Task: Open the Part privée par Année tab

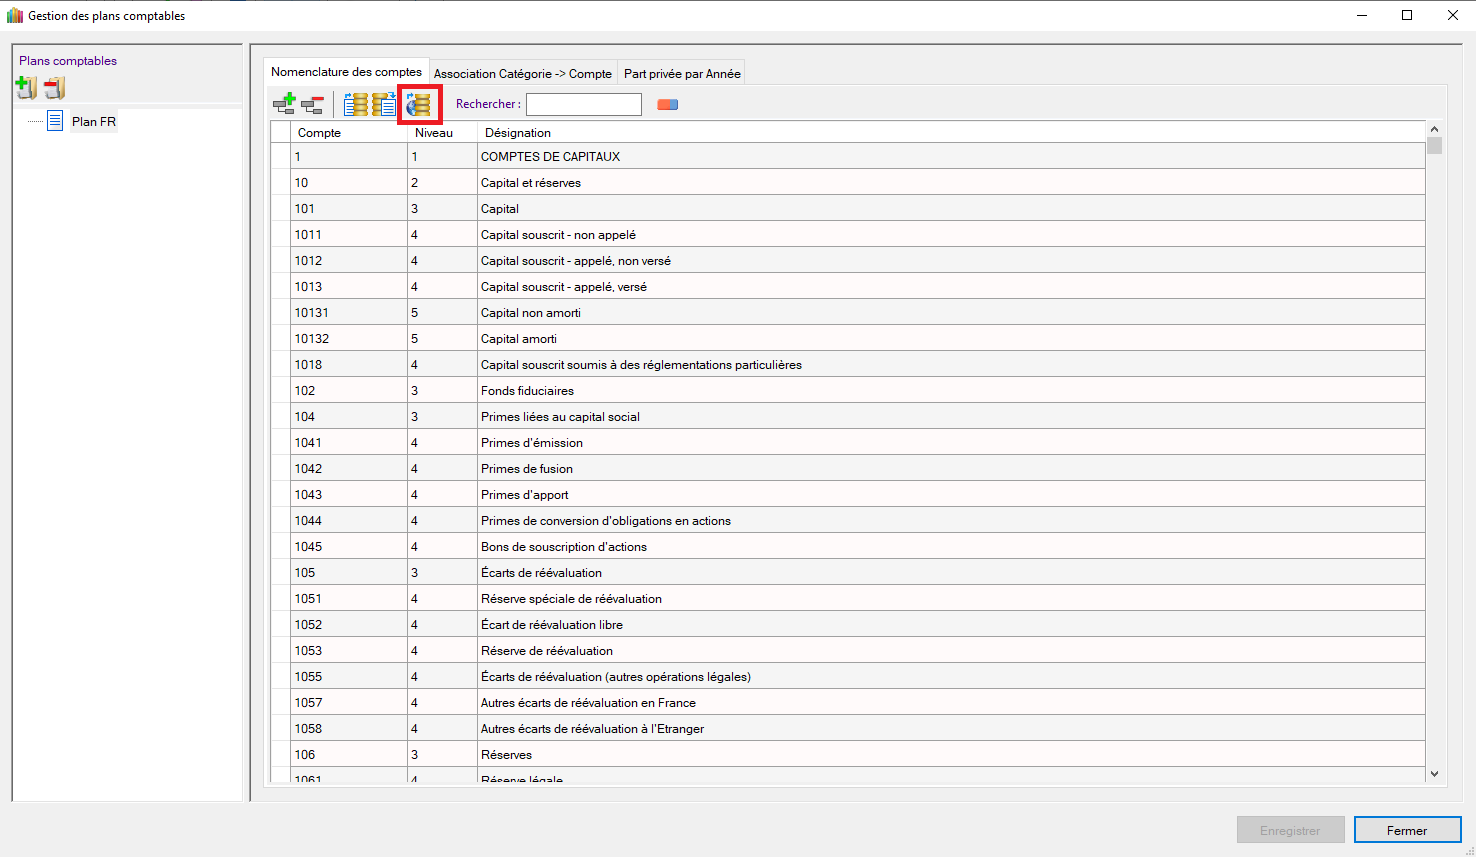Action: [x=682, y=73]
